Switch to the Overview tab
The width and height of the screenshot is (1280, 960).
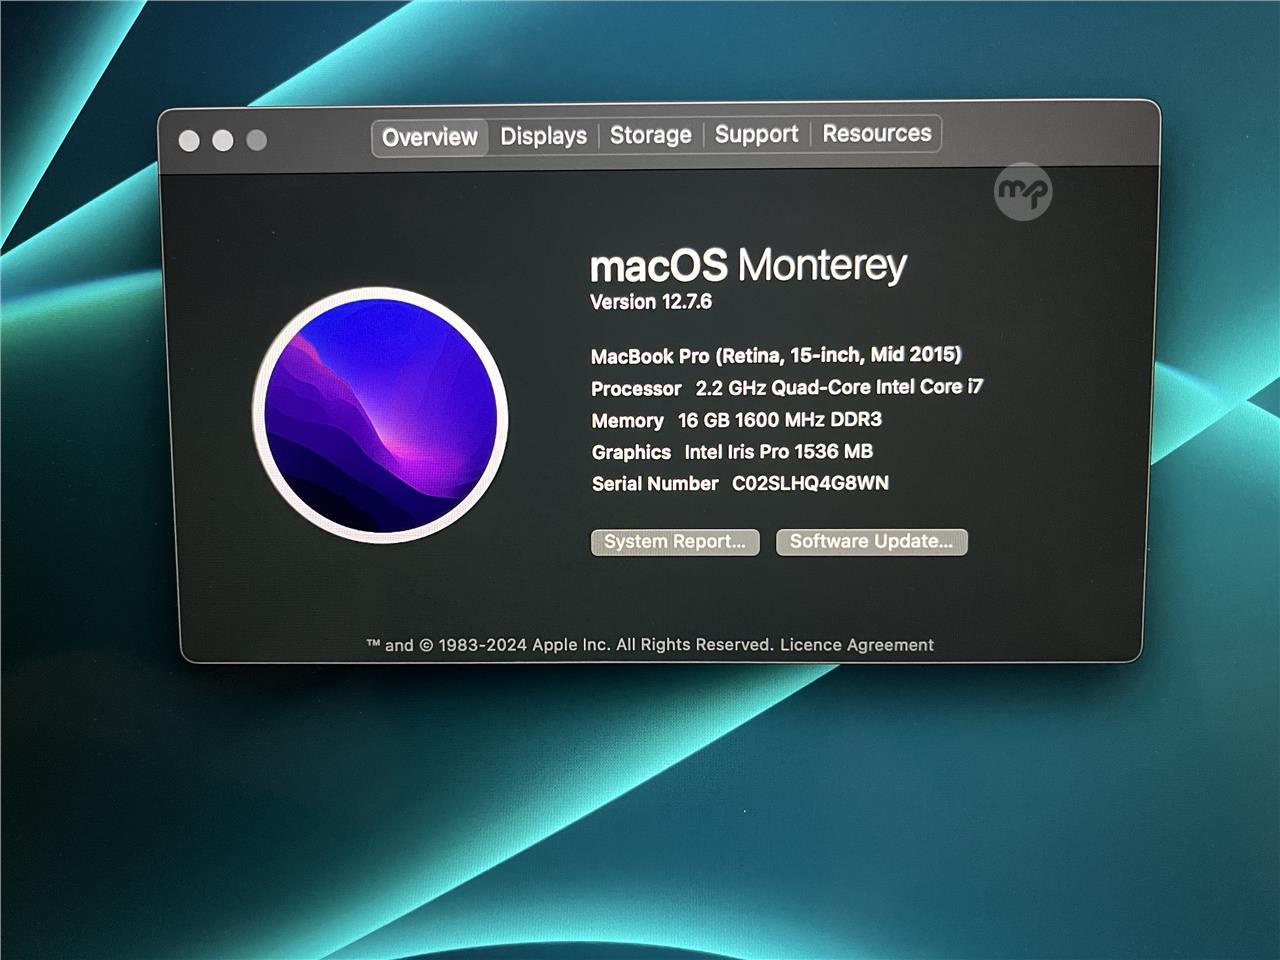pyautogui.click(x=430, y=137)
